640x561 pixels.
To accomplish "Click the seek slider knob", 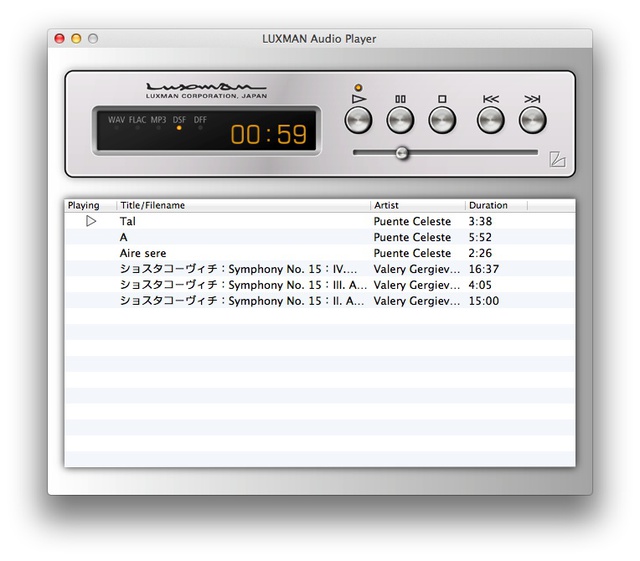I will click(x=402, y=153).
